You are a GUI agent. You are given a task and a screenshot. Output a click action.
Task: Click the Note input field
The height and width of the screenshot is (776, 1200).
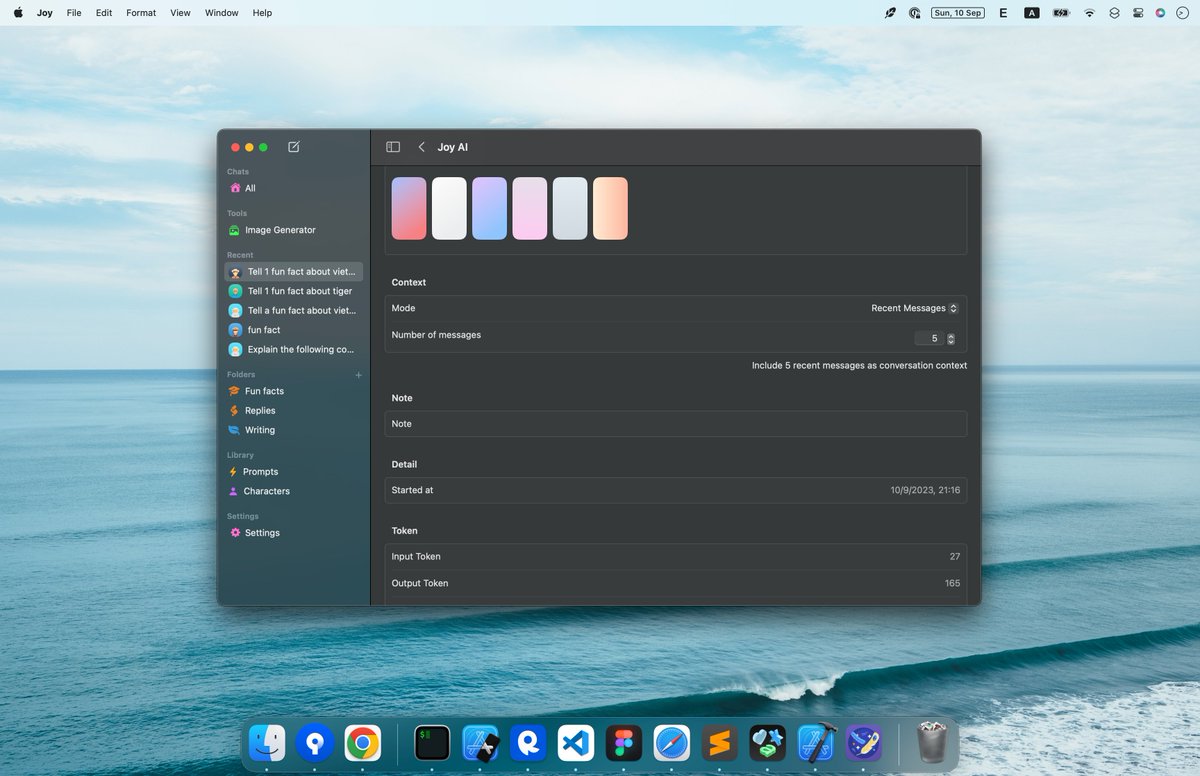point(676,424)
